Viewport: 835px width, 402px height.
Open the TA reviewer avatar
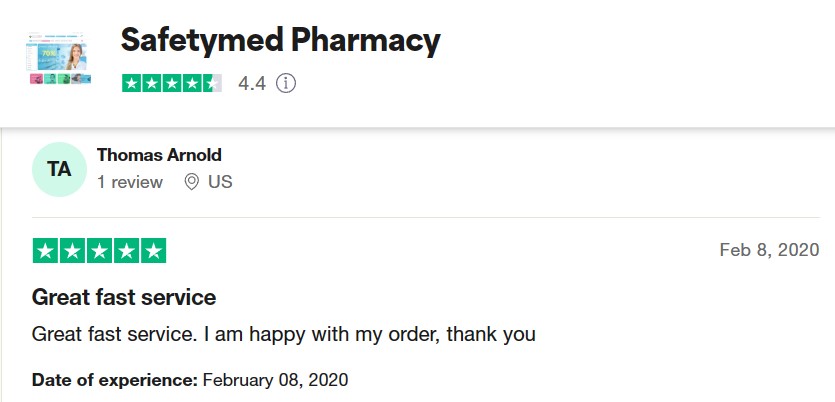(x=59, y=169)
